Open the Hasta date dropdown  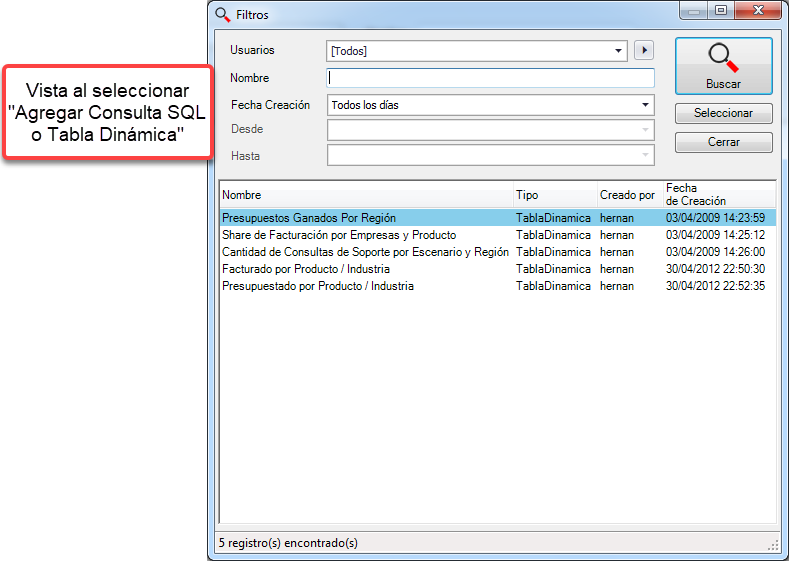[x=490, y=155]
